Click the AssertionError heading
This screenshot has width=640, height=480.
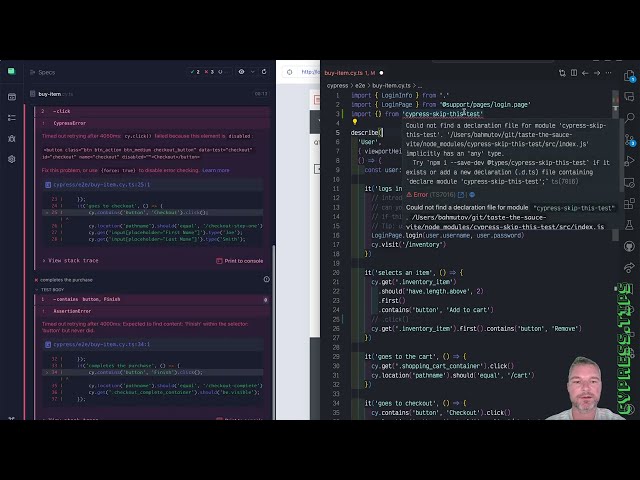click(72, 311)
